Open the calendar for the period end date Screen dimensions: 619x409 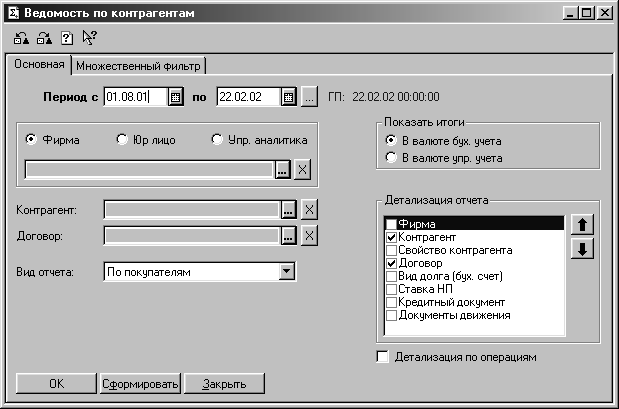tap(288, 97)
